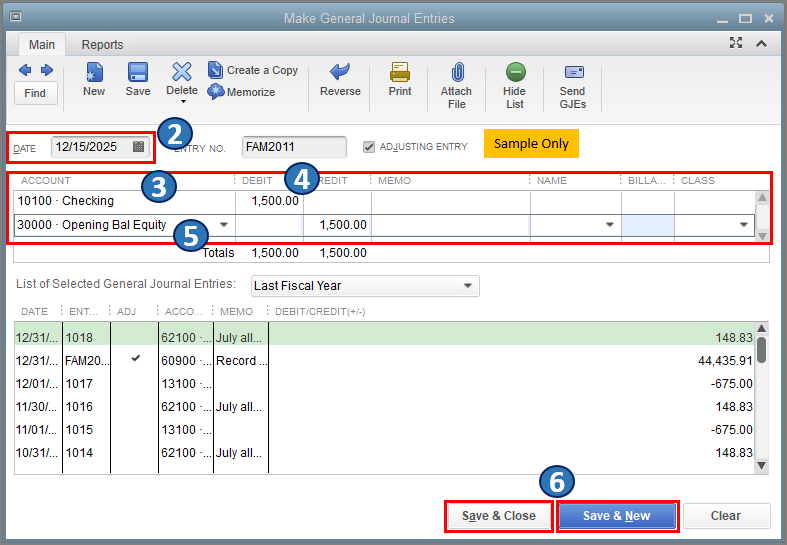Click the Billable cell in second row
The image size is (787, 545).
click(647, 225)
